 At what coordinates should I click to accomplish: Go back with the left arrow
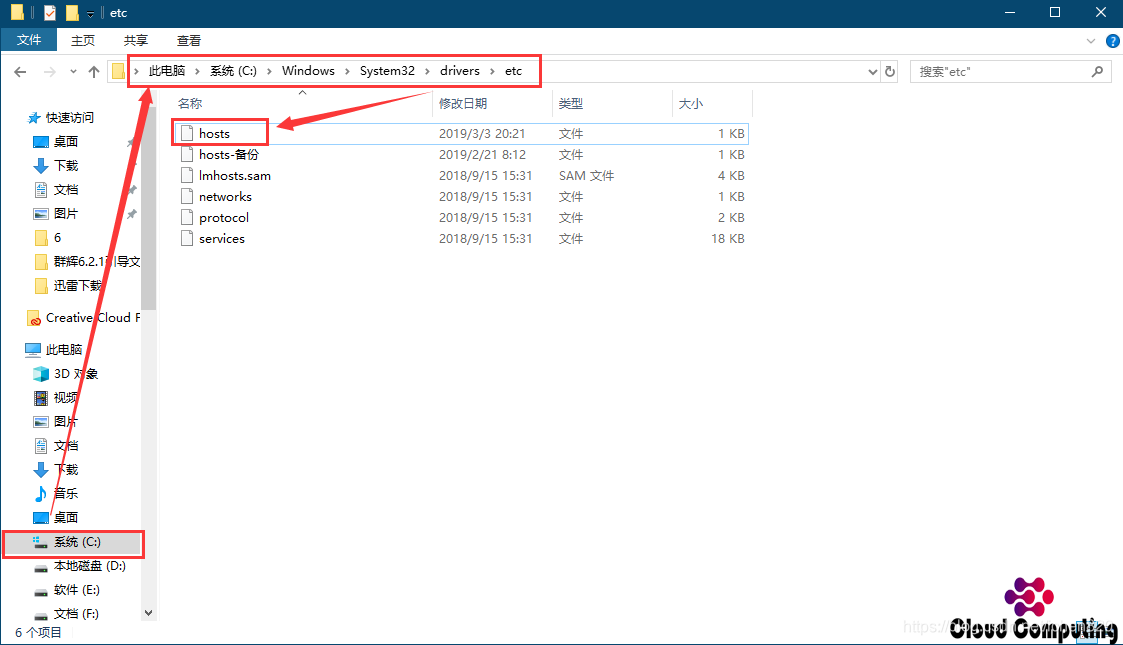click(20, 72)
